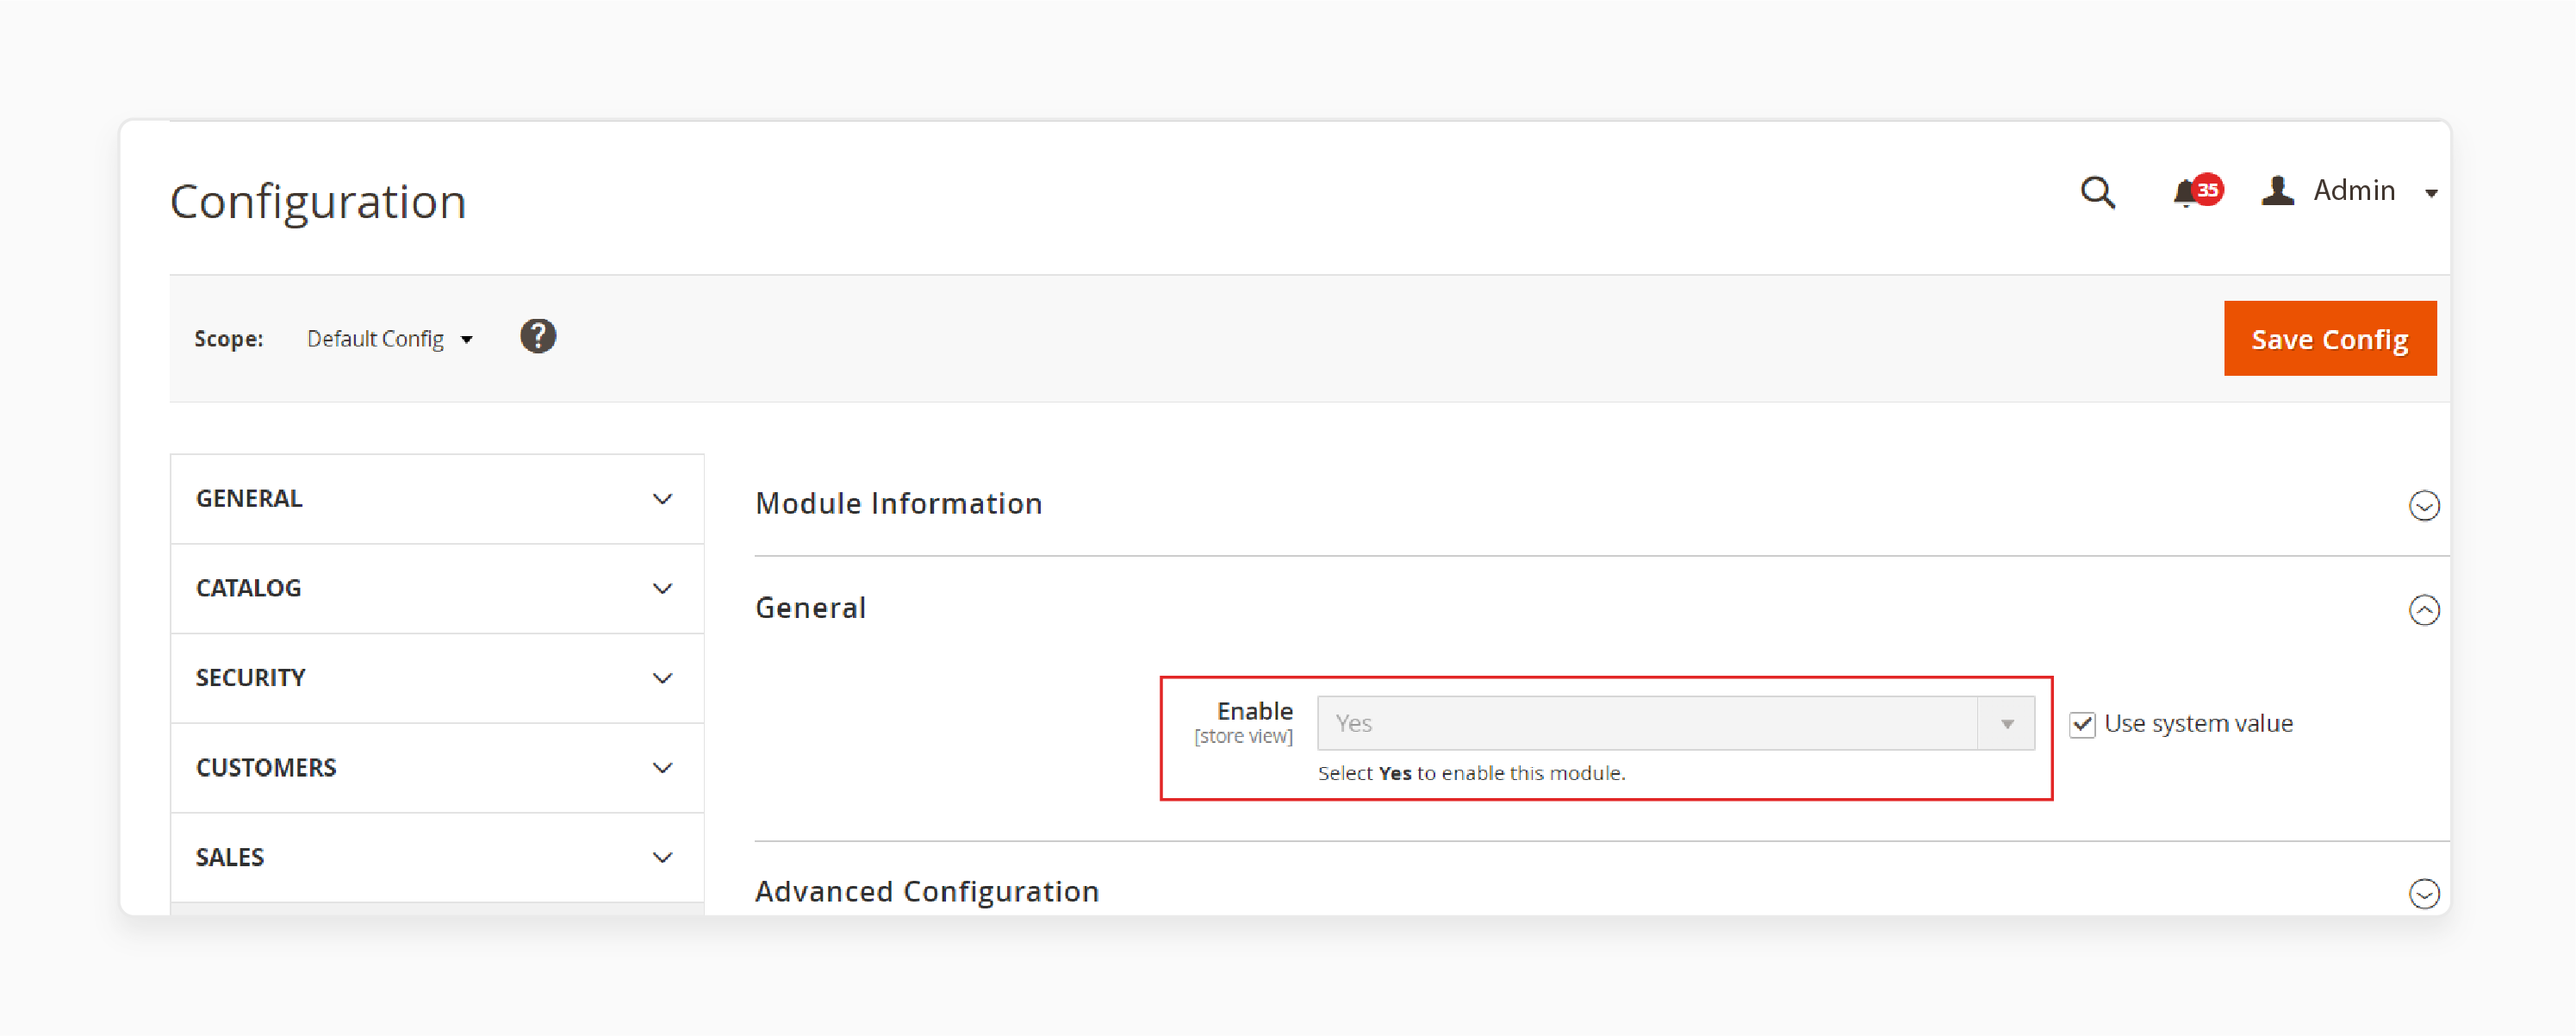Viewport: 2576px width, 1036px height.
Task: Click the Admin user avatar icon
Action: pos(2277,190)
